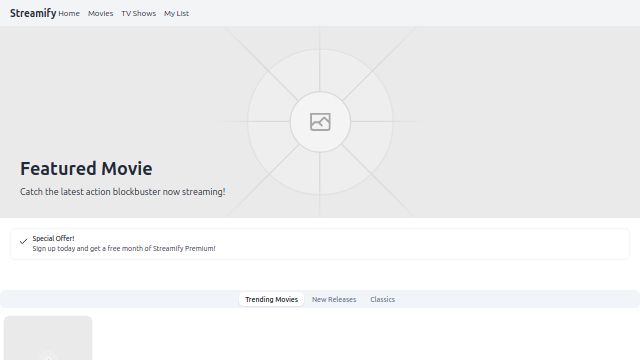Click the Special Offer! title
The width and height of the screenshot is (640, 360).
(53, 238)
